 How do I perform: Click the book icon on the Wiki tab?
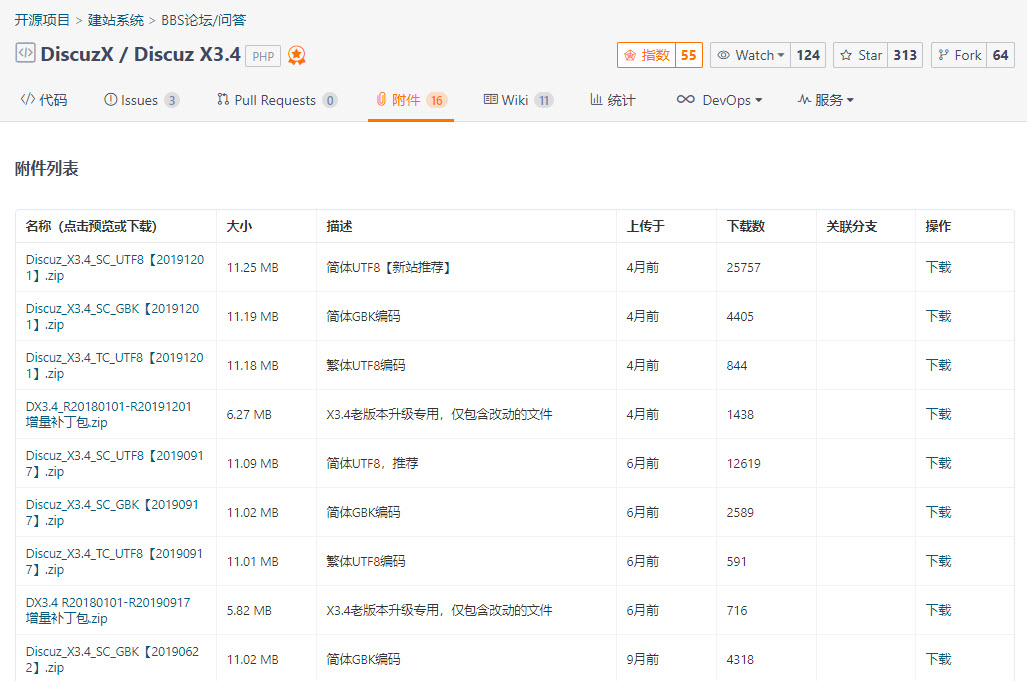tap(489, 99)
